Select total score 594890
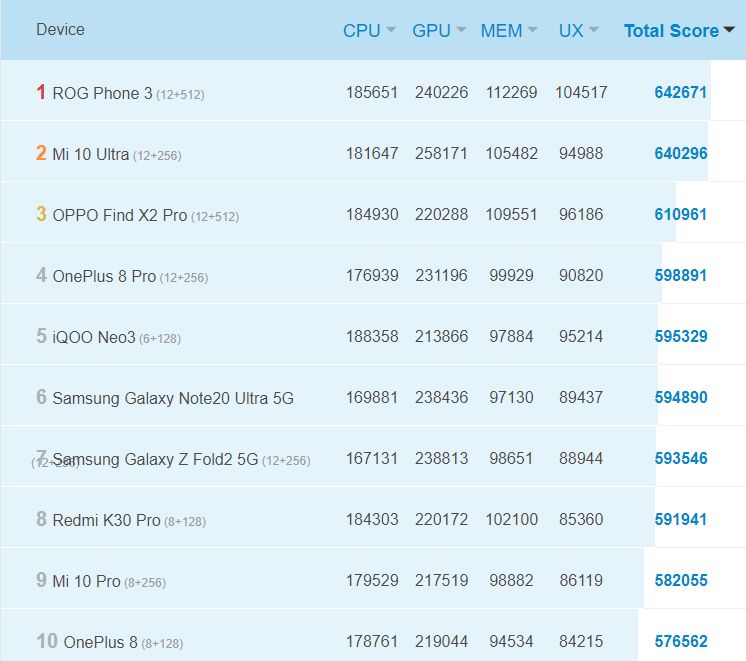 tap(681, 397)
